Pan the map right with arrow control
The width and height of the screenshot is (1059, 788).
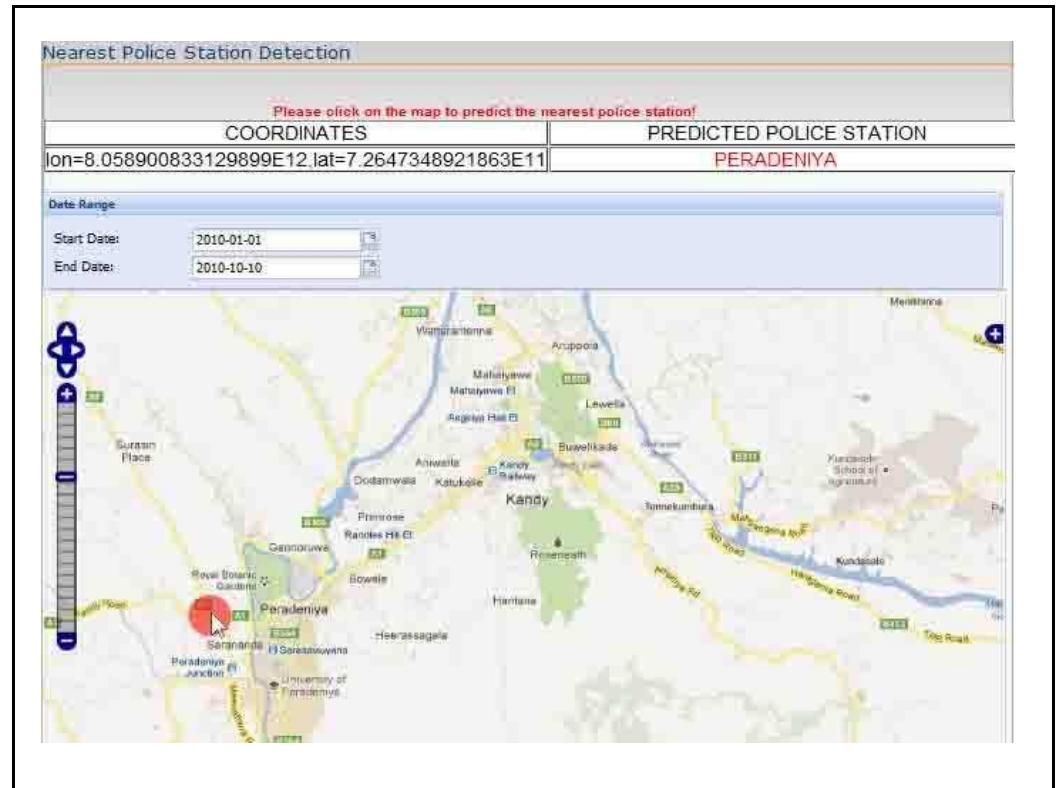tap(80, 349)
